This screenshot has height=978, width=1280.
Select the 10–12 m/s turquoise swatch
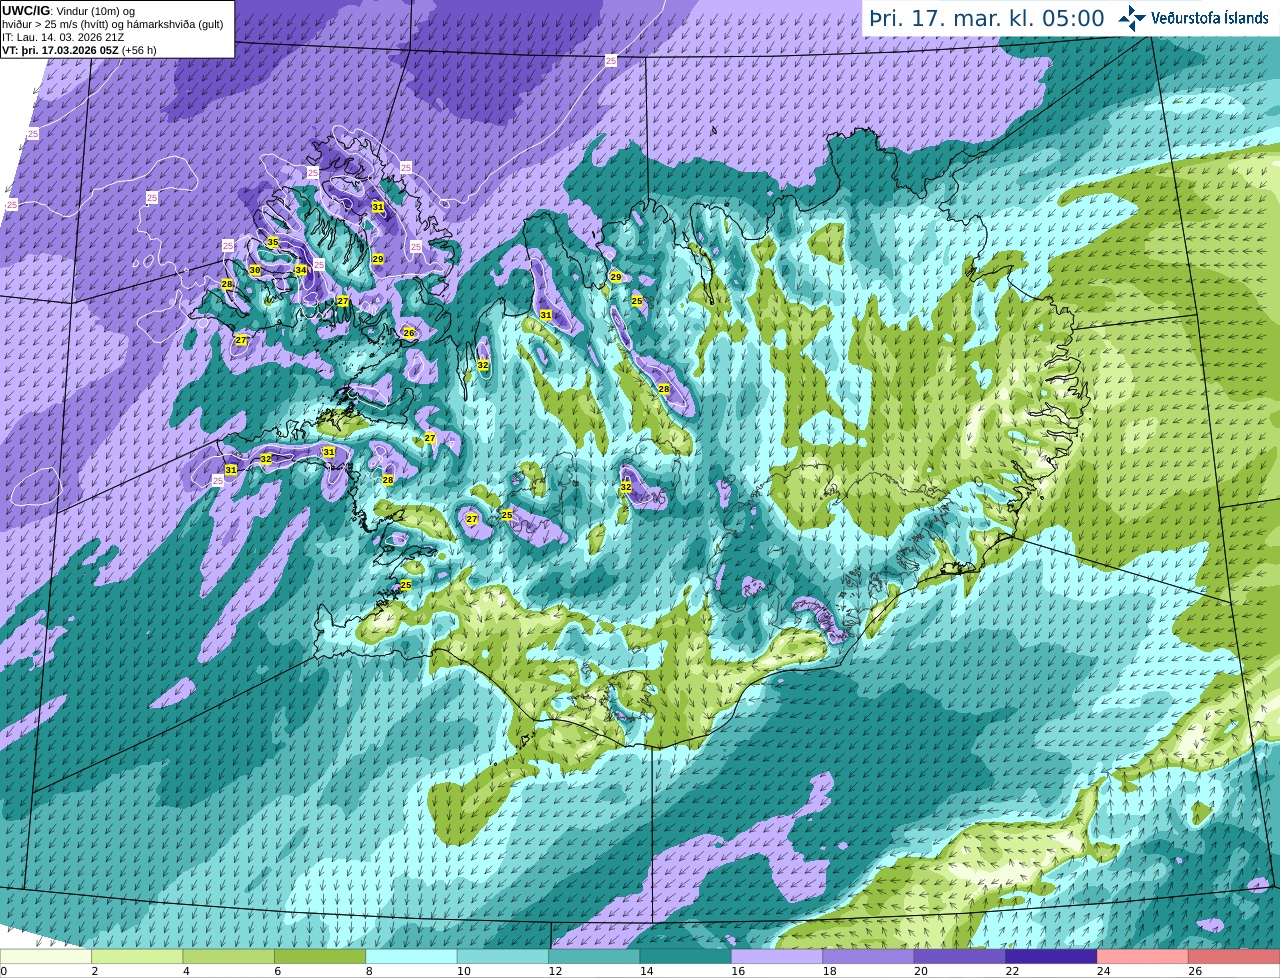(x=503, y=956)
